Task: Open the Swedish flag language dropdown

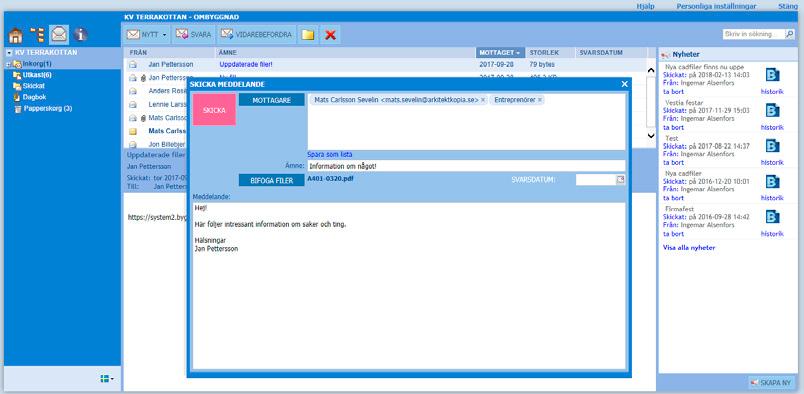Action: pos(107,379)
